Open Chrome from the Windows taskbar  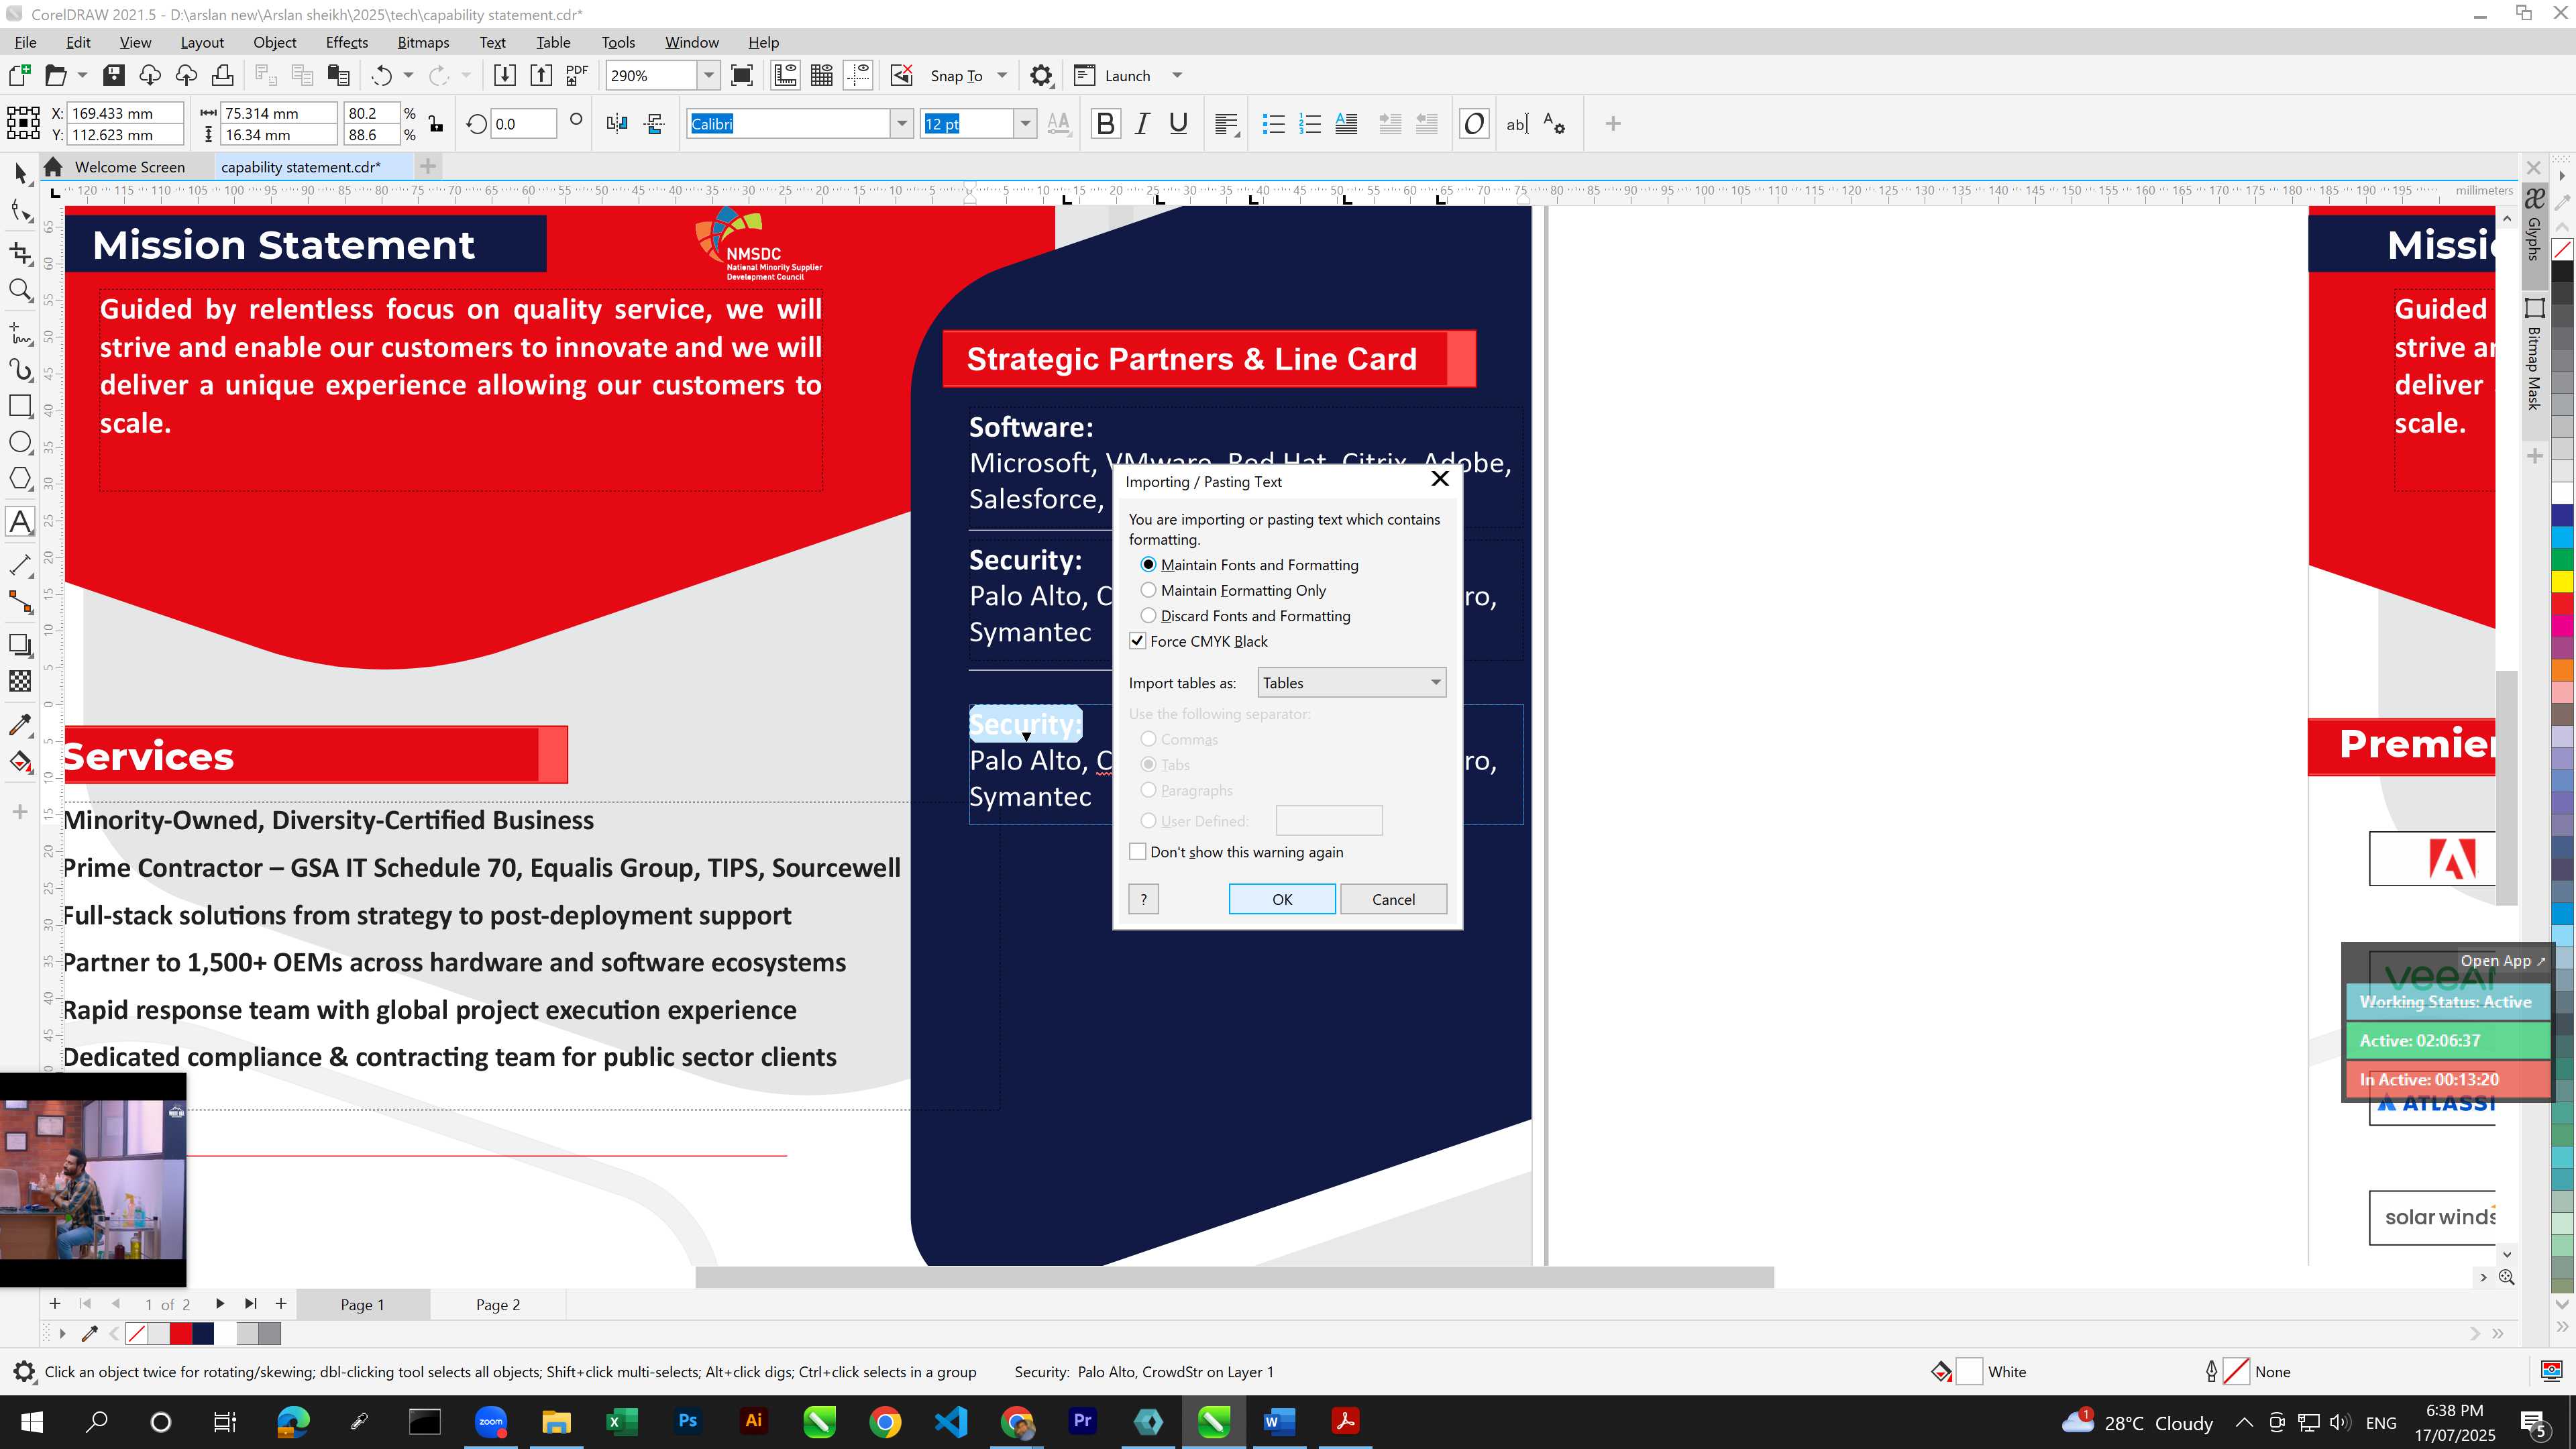(x=885, y=1421)
